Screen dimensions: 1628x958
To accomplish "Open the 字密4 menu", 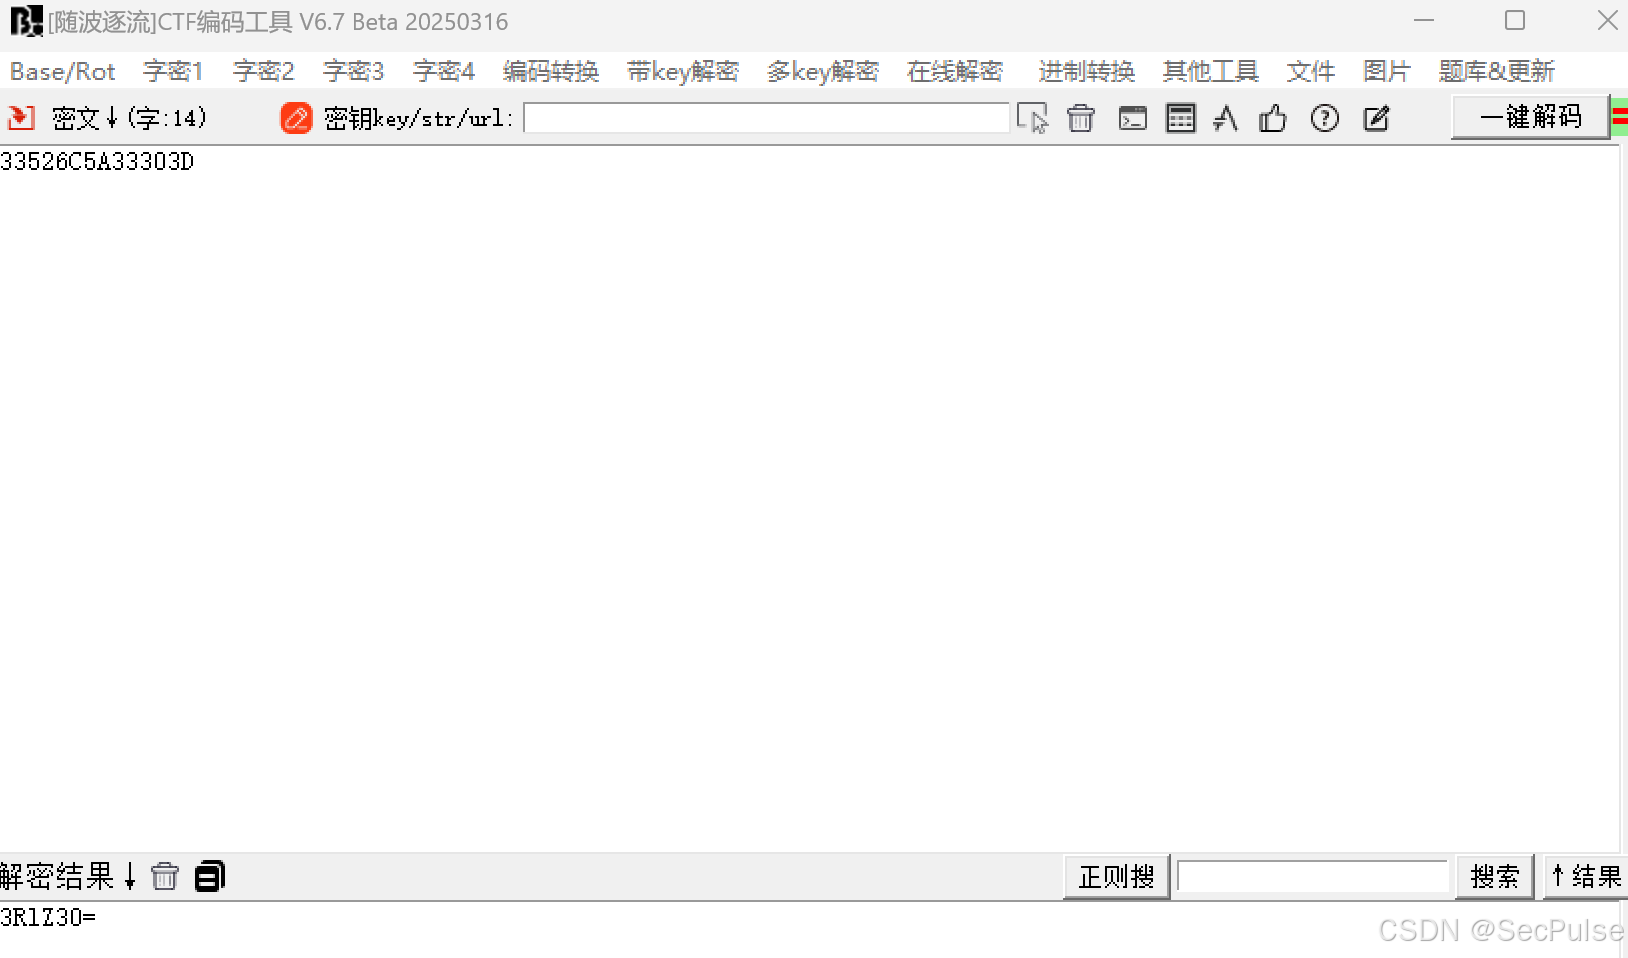I will point(443,71).
